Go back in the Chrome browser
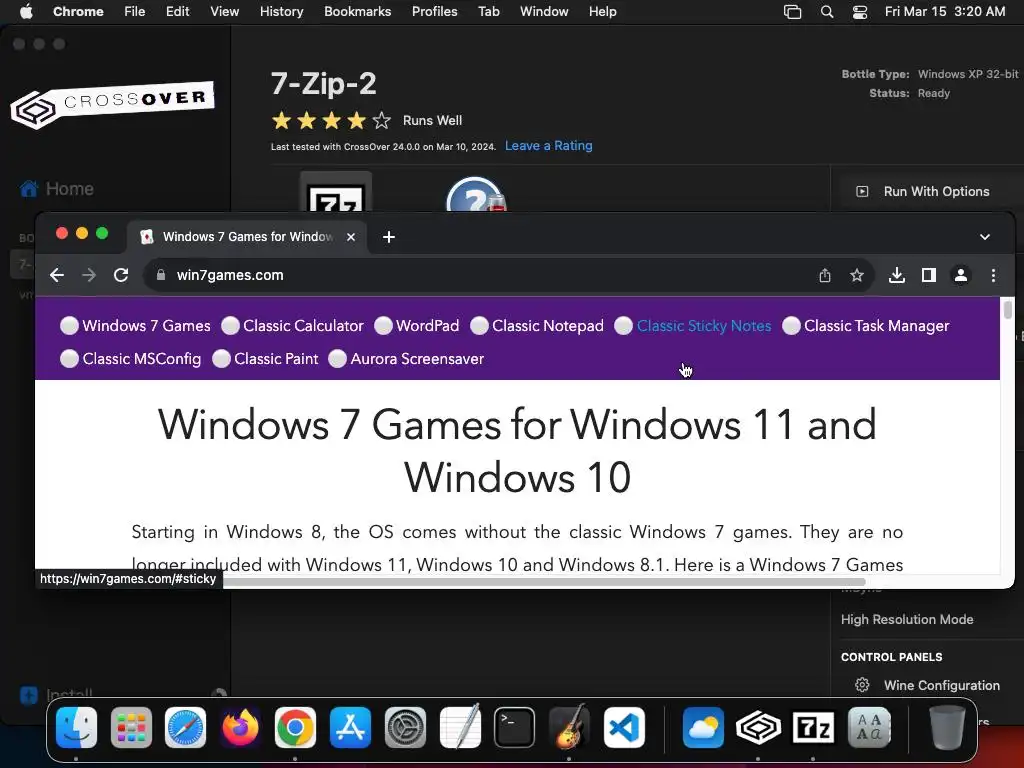 point(57,275)
